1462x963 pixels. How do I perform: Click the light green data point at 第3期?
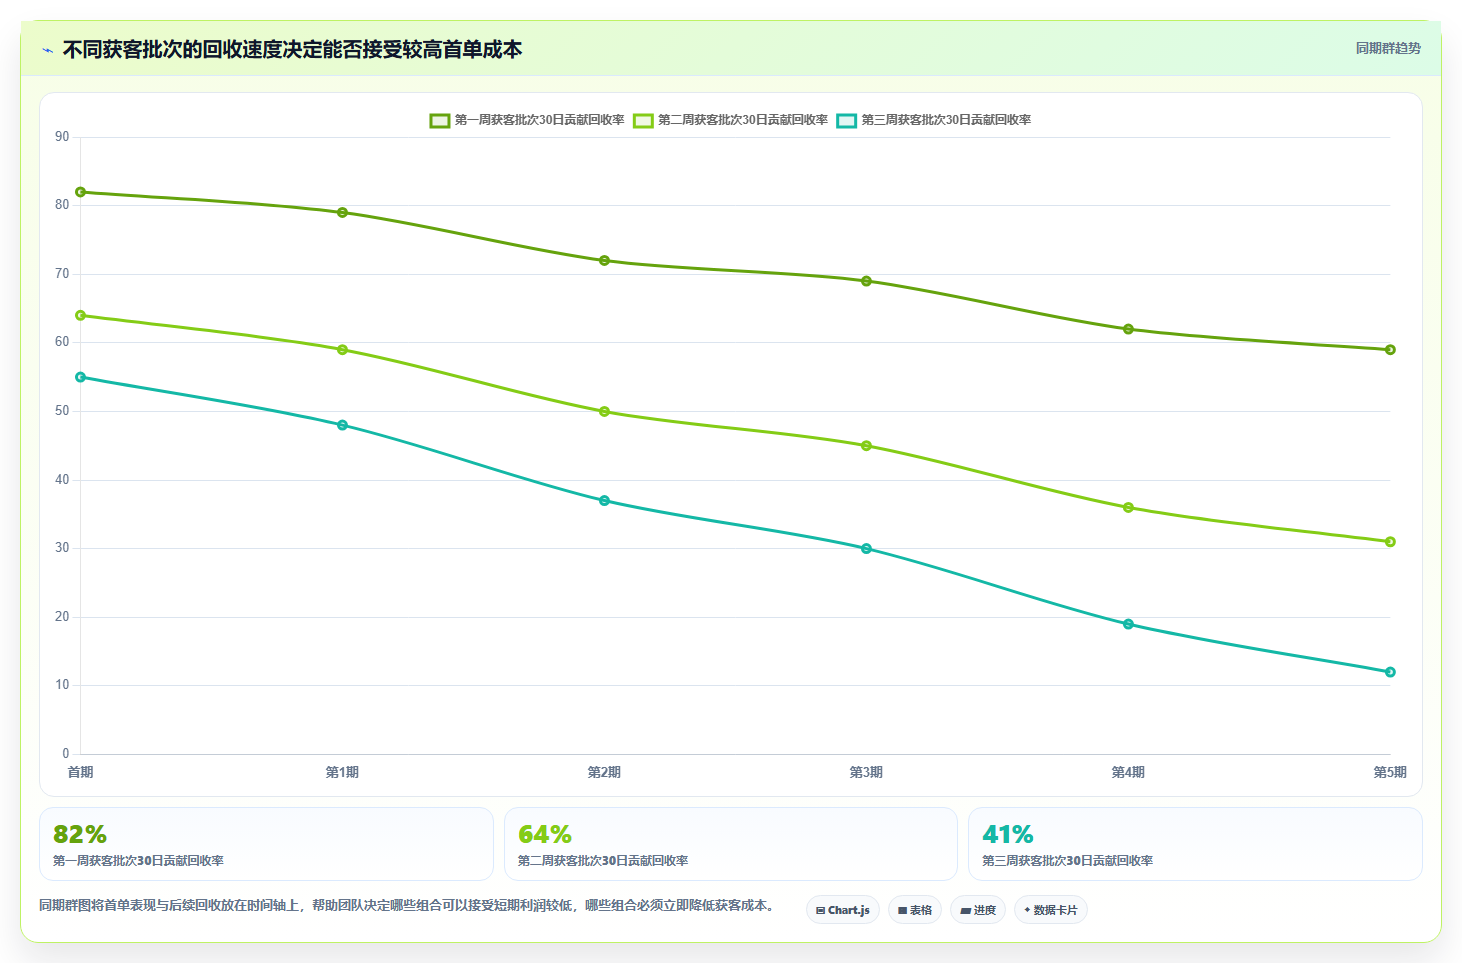[866, 445]
